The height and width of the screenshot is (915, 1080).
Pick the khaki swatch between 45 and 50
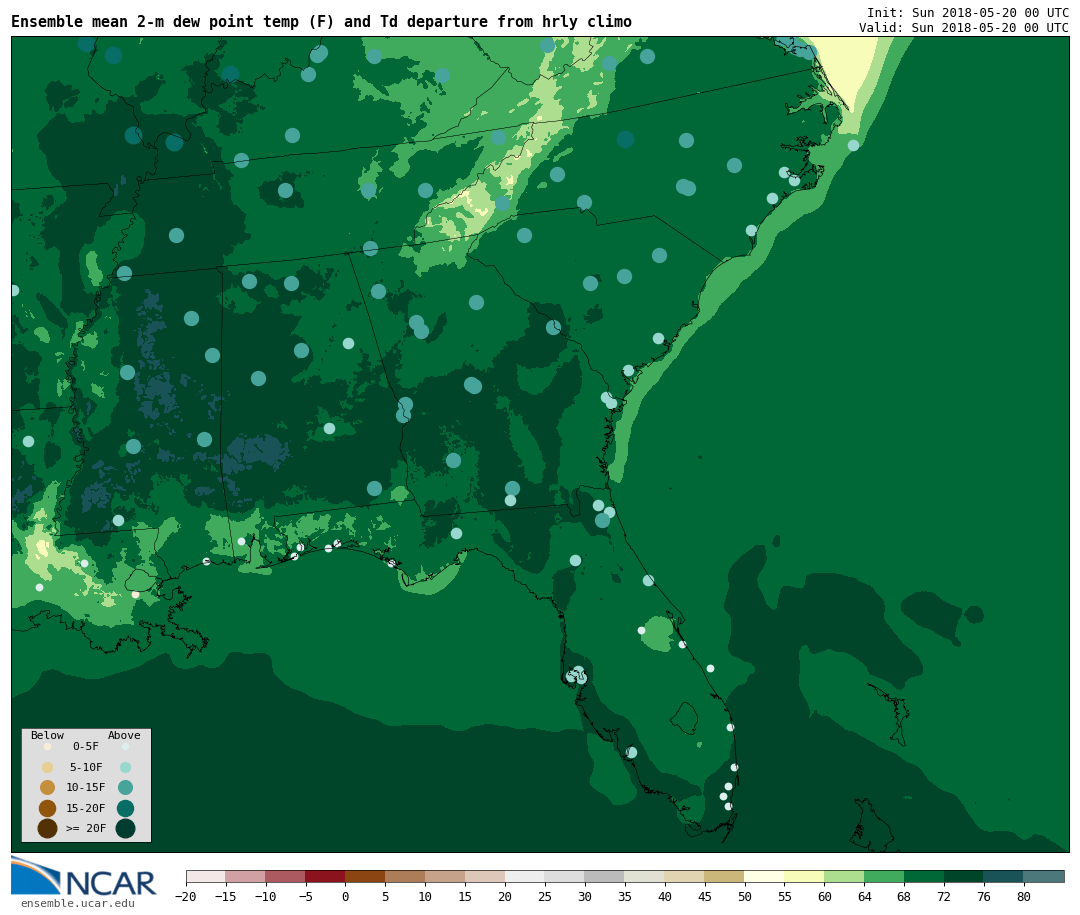tap(725, 876)
